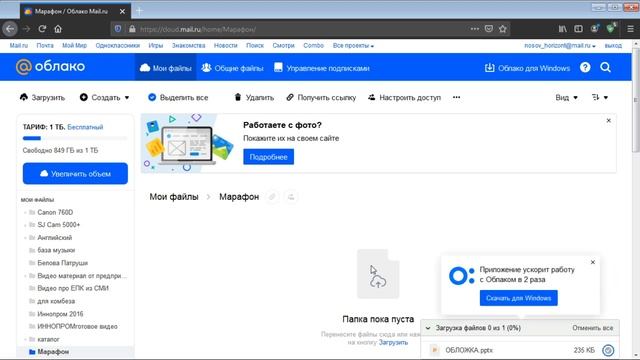Click Отменить все in upload panel
Screen dimensions: 640x360
pyautogui.click(x=592, y=328)
